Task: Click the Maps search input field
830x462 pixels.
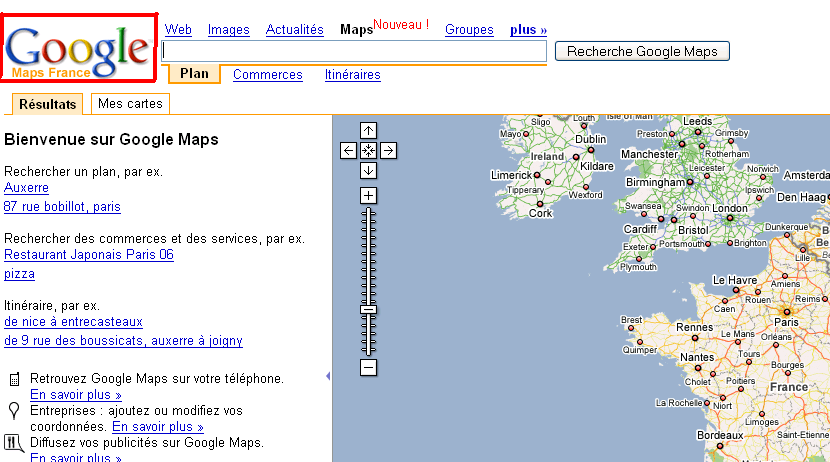Action: [x=354, y=51]
